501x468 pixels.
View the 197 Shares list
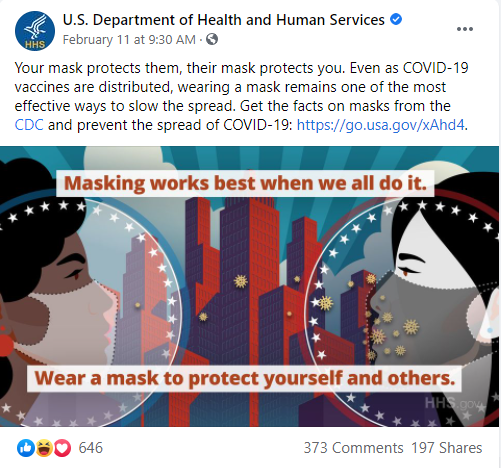click(x=447, y=448)
